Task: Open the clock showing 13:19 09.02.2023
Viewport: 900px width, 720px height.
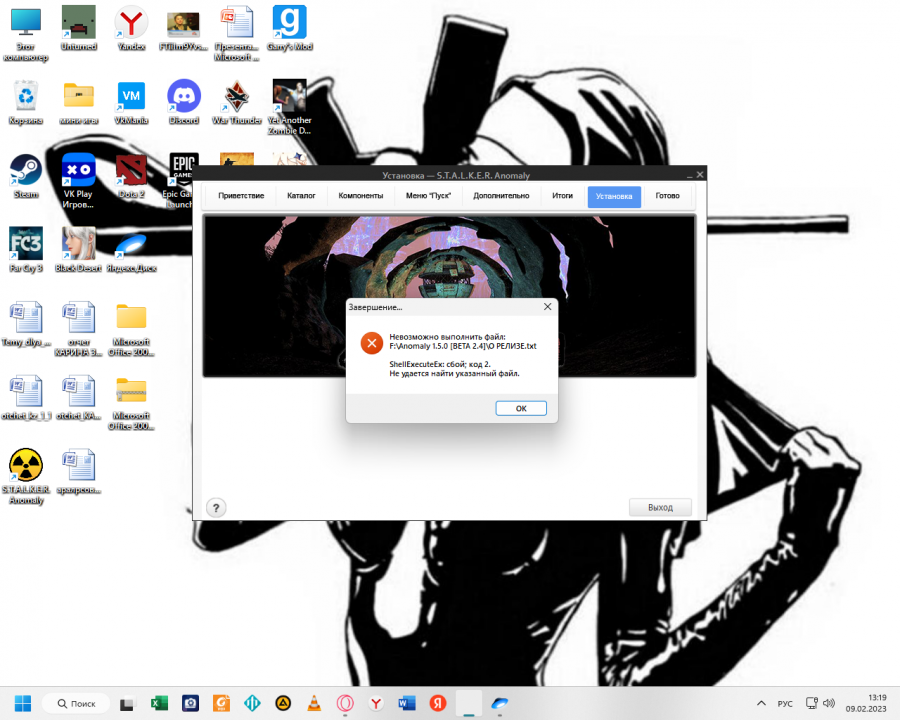Action: pyautogui.click(x=866, y=703)
